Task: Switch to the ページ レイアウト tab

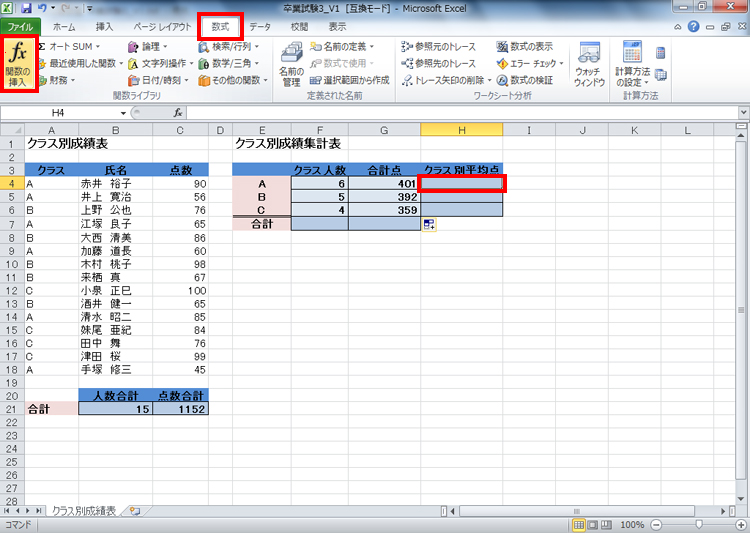Action: coord(162,27)
